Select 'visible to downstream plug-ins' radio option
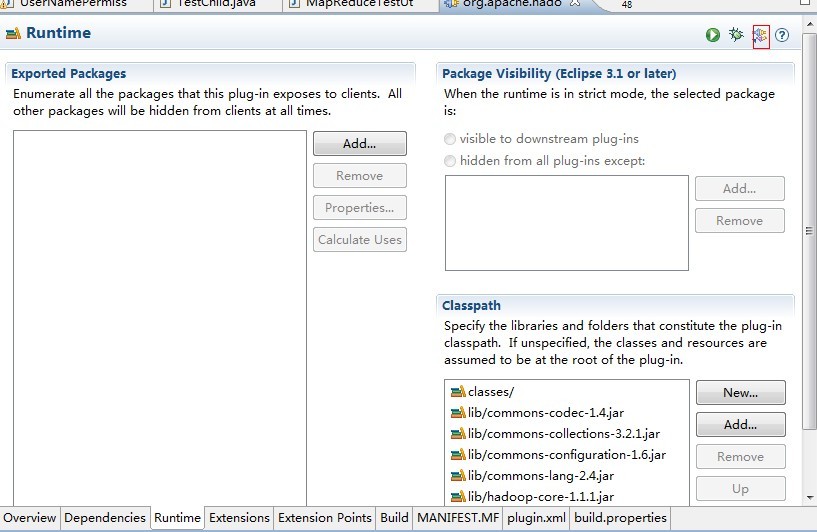The image size is (817, 532). pos(450,139)
